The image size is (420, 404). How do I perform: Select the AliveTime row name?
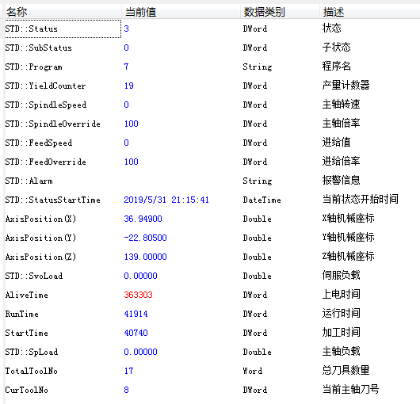[x=27, y=295]
